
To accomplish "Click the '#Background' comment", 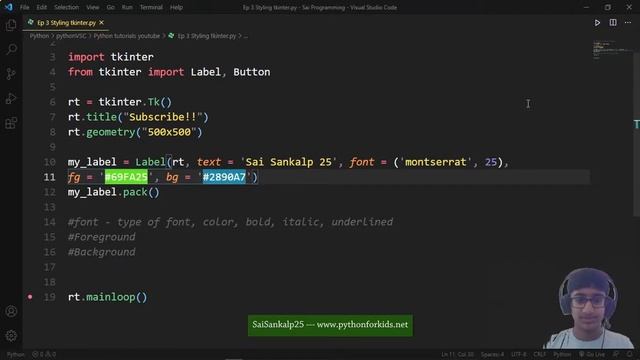I will [x=102, y=252].
